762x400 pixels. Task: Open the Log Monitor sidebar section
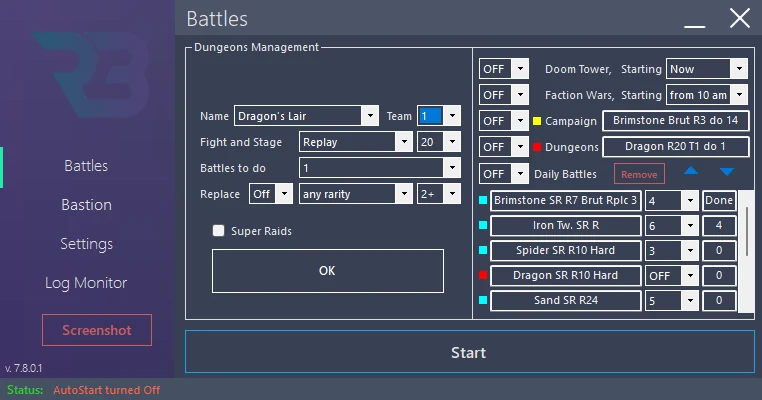(x=86, y=283)
